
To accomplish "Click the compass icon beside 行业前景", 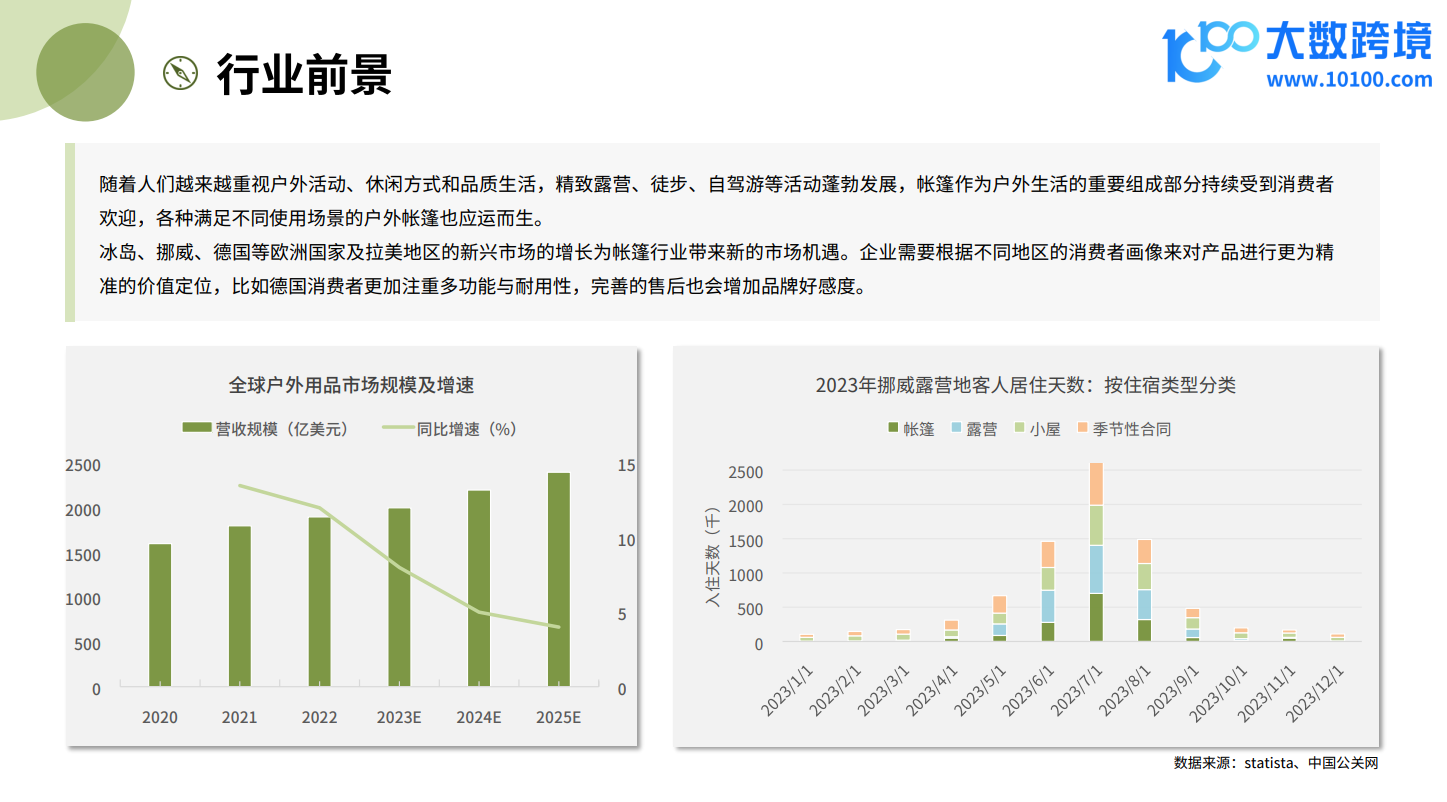I will click(180, 73).
